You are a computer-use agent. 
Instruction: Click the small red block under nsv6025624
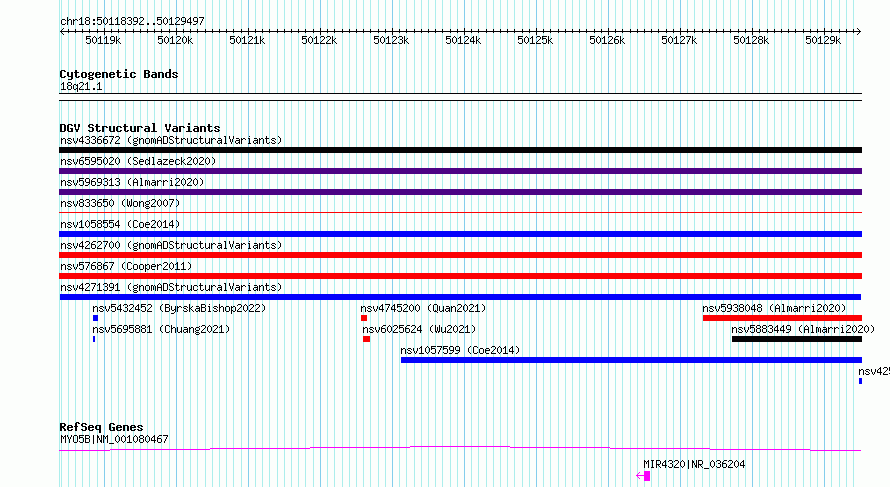coord(367,339)
